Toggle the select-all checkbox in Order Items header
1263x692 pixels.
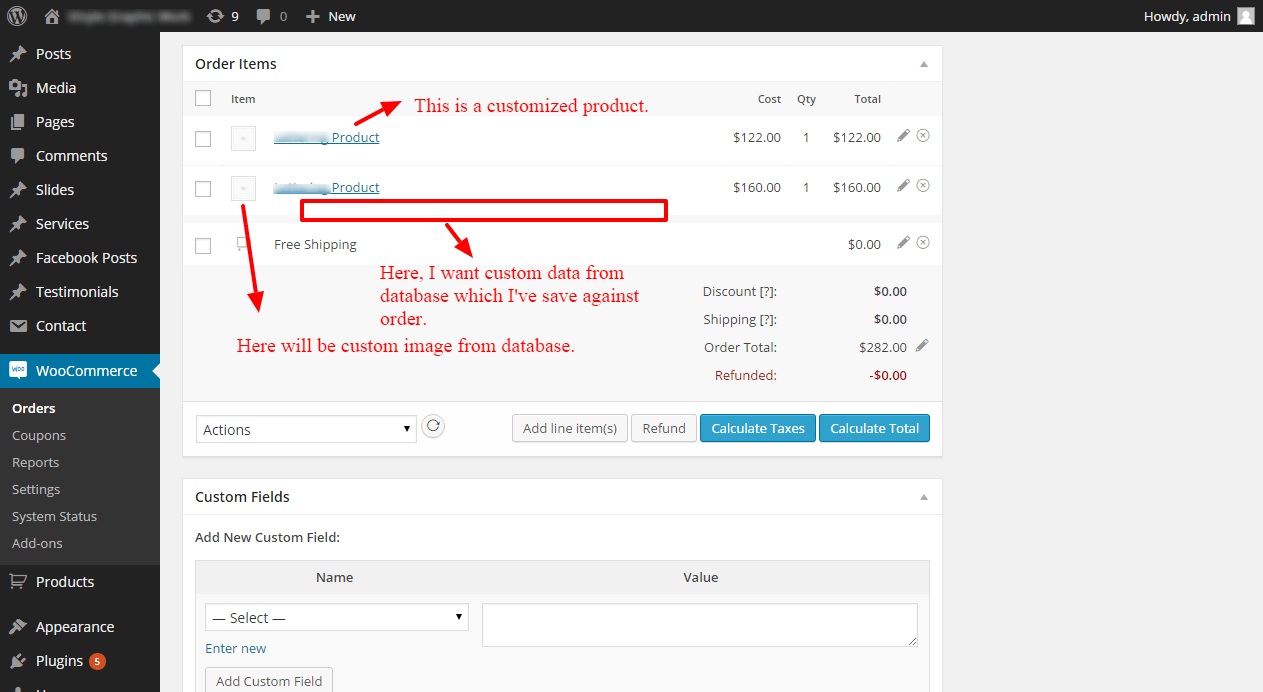[x=203, y=98]
